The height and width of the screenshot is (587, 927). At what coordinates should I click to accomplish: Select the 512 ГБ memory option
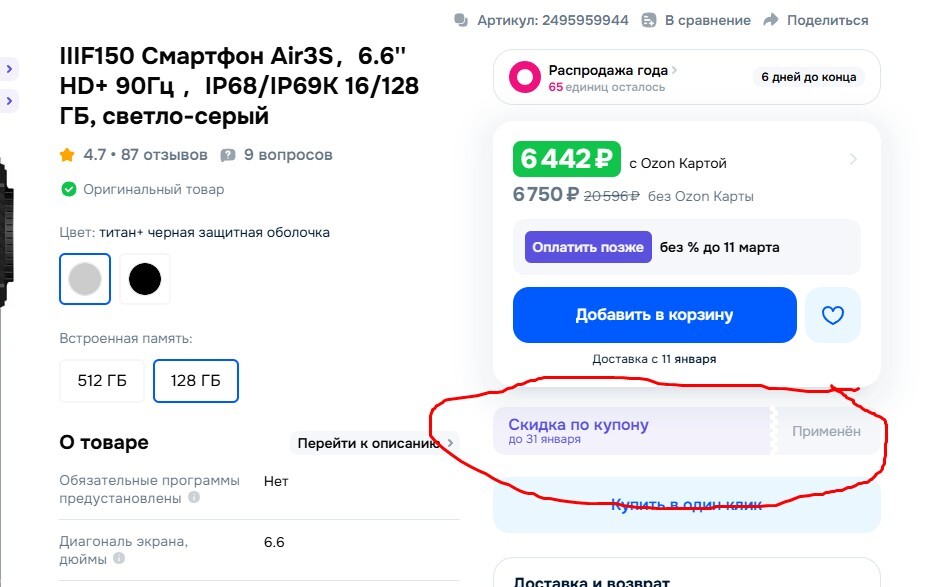[x=101, y=381]
